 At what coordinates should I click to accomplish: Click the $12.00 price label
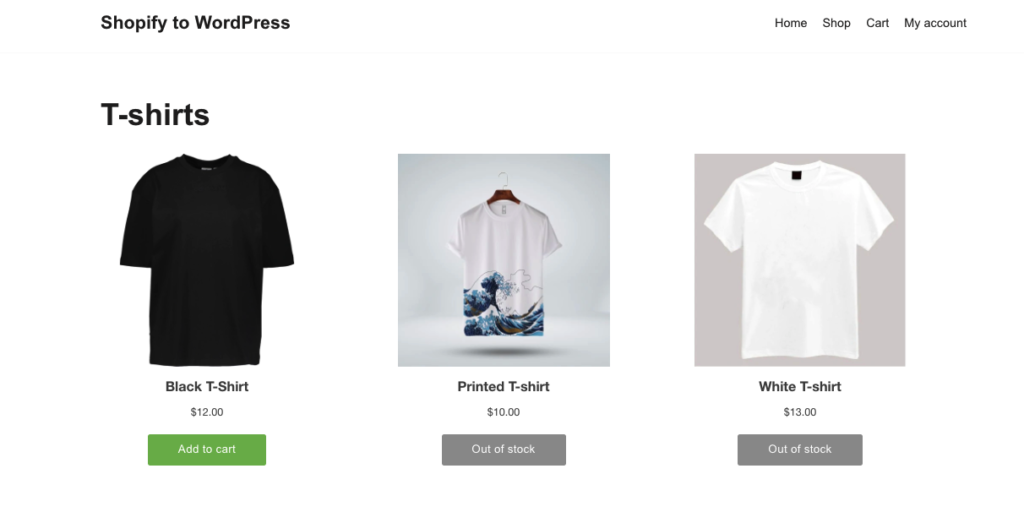[x=206, y=412]
